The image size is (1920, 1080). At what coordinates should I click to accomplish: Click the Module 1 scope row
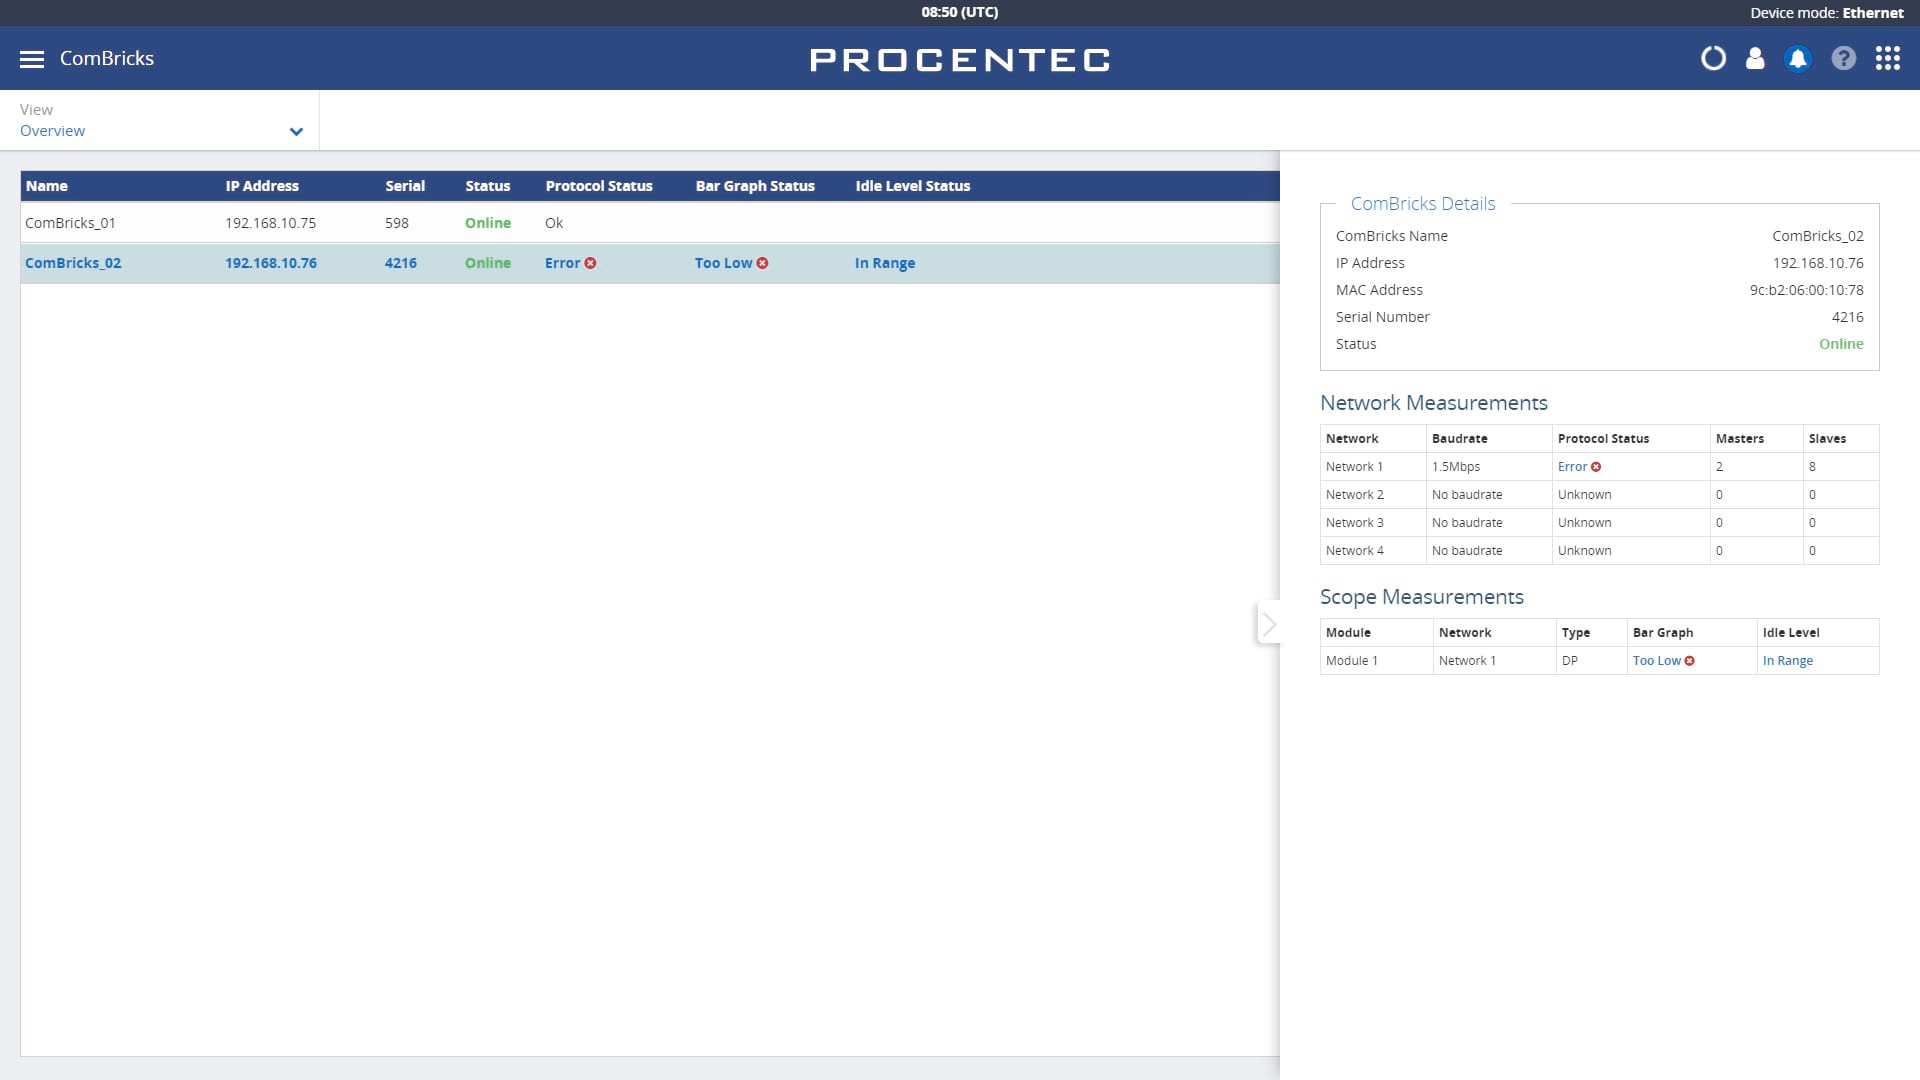(1599, 661)
